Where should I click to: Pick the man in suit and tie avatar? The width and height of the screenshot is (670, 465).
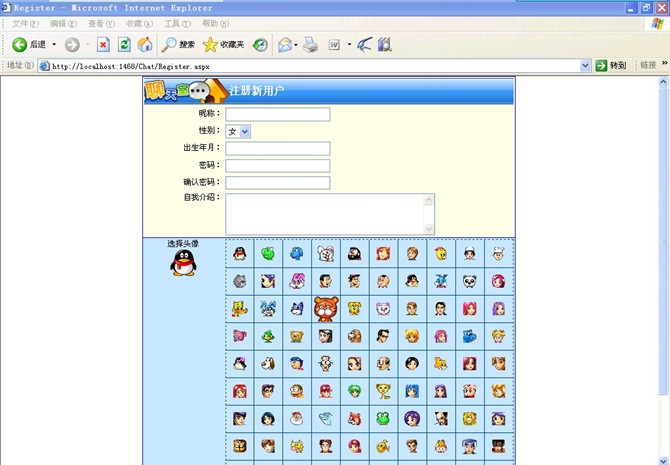click(441, 309)
